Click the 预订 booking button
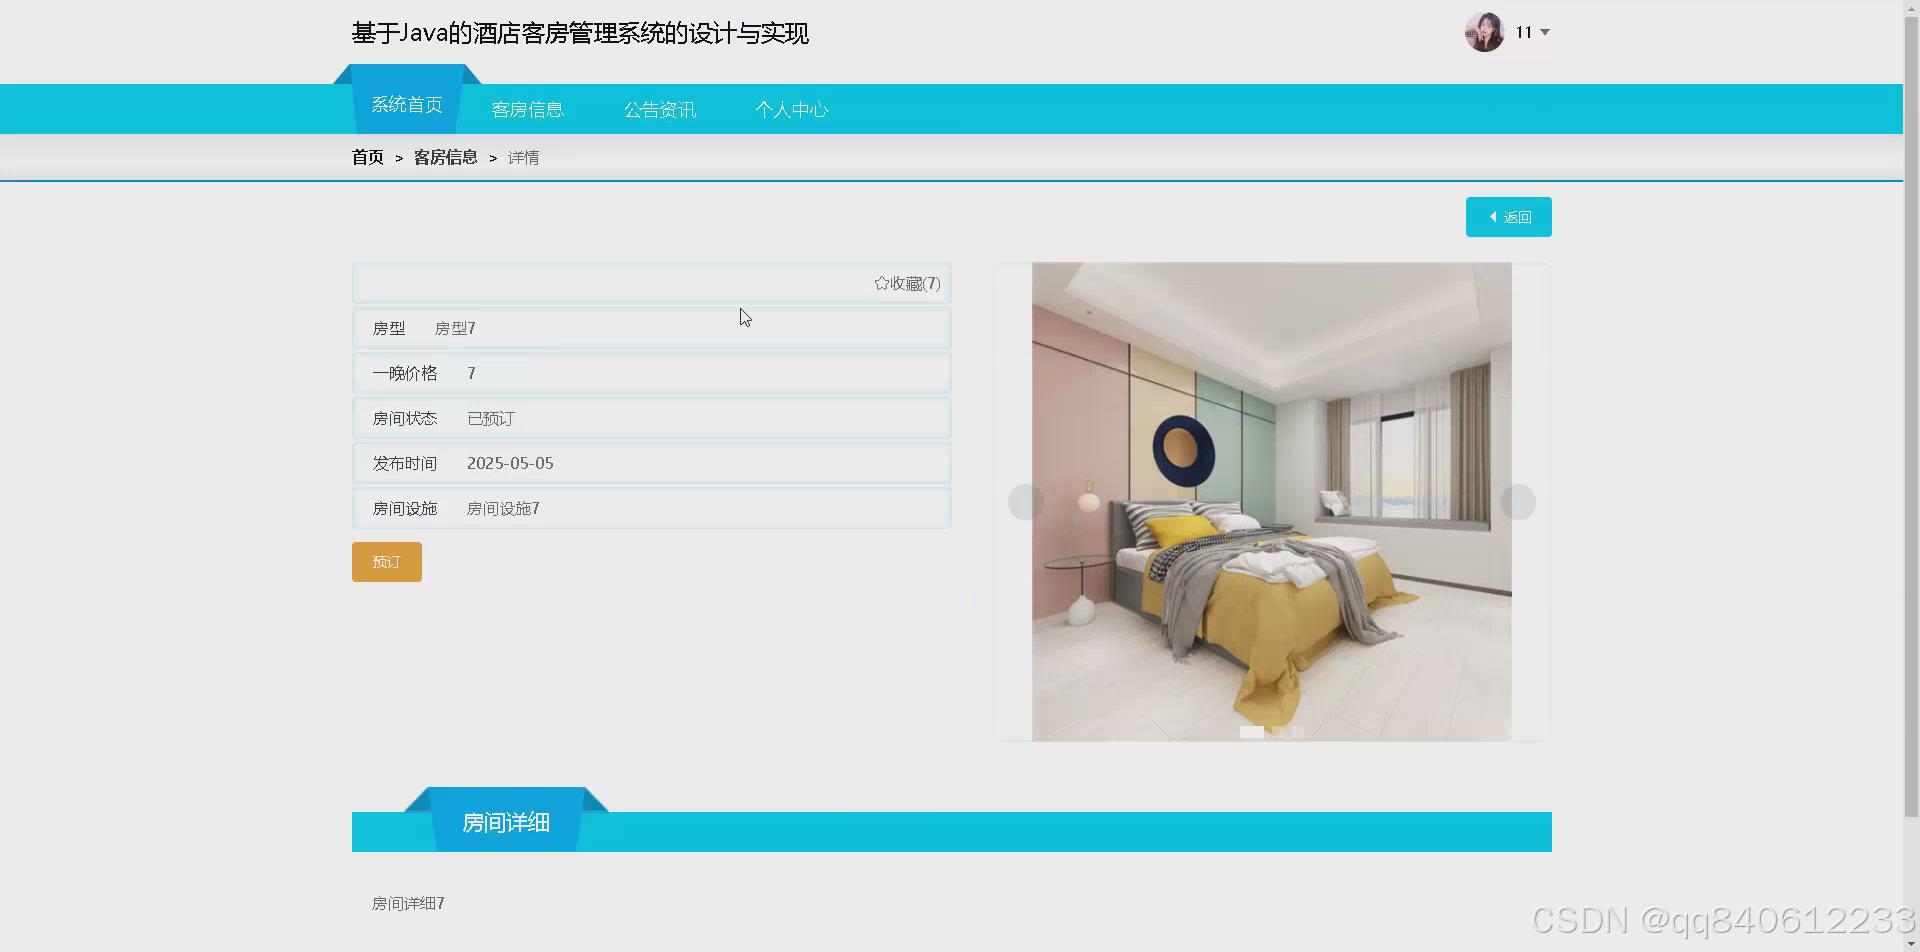This screenshot has width=1920, height=952. tap(386, 561)
